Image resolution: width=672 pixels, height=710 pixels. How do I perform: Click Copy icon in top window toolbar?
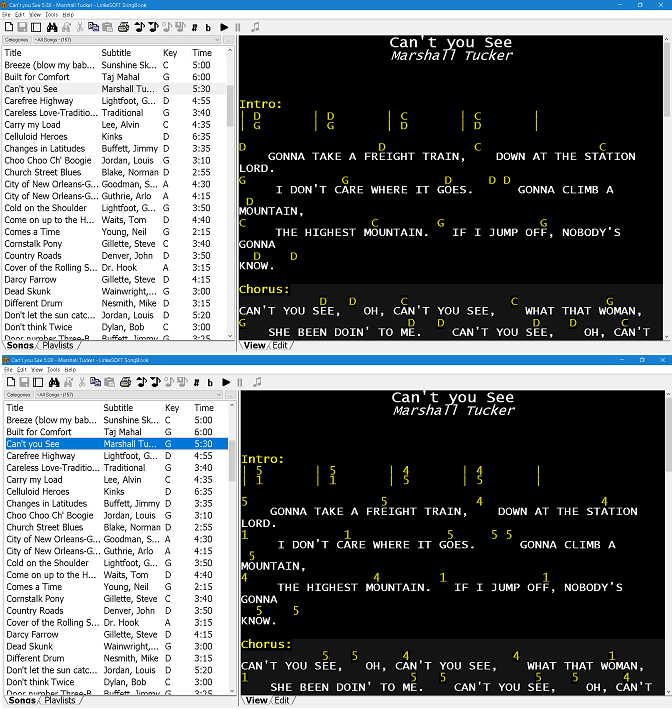pos(94,27)
